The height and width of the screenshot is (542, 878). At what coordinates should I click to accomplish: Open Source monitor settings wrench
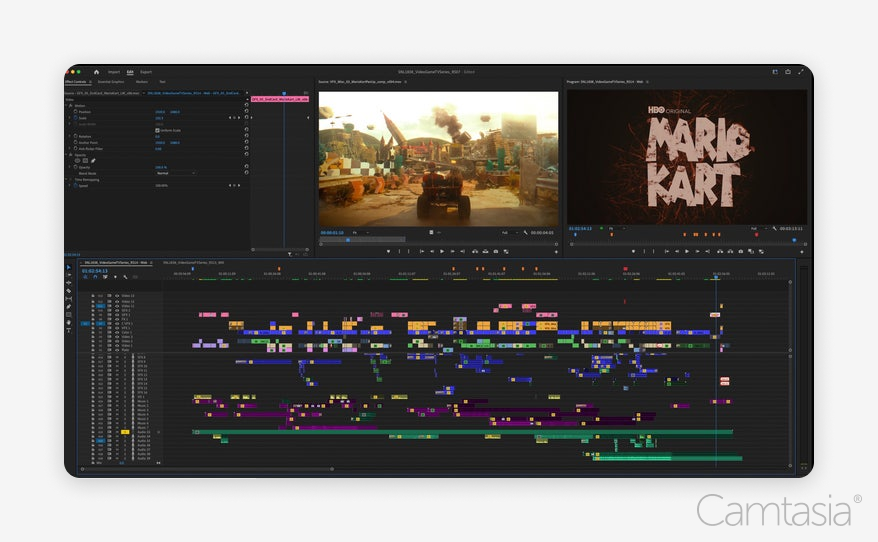[x=525, y=232]
